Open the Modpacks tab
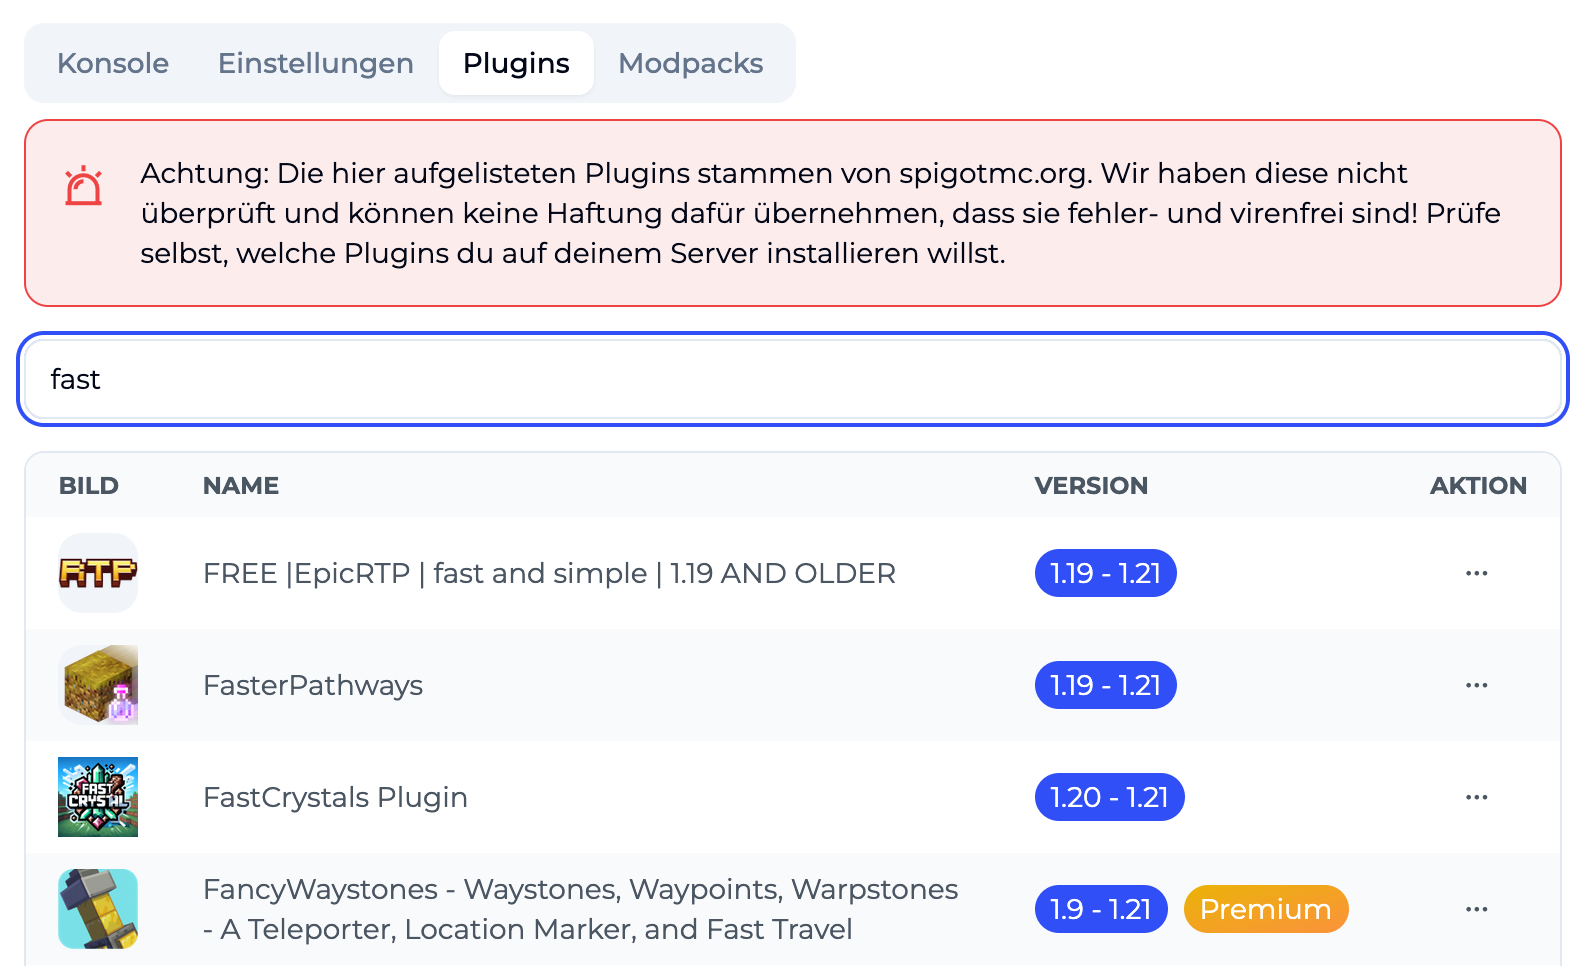1594x966 pixels. (691, 63)
